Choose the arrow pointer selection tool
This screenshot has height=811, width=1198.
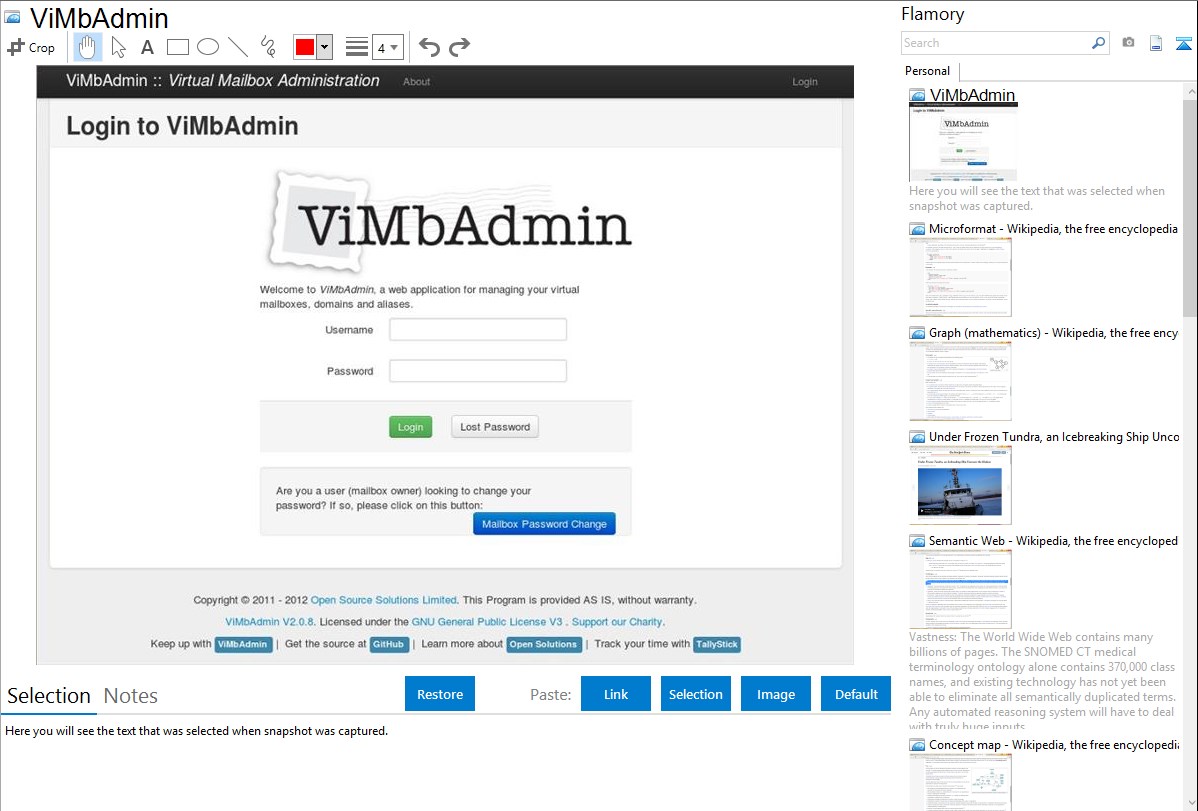tap(118, 47)
